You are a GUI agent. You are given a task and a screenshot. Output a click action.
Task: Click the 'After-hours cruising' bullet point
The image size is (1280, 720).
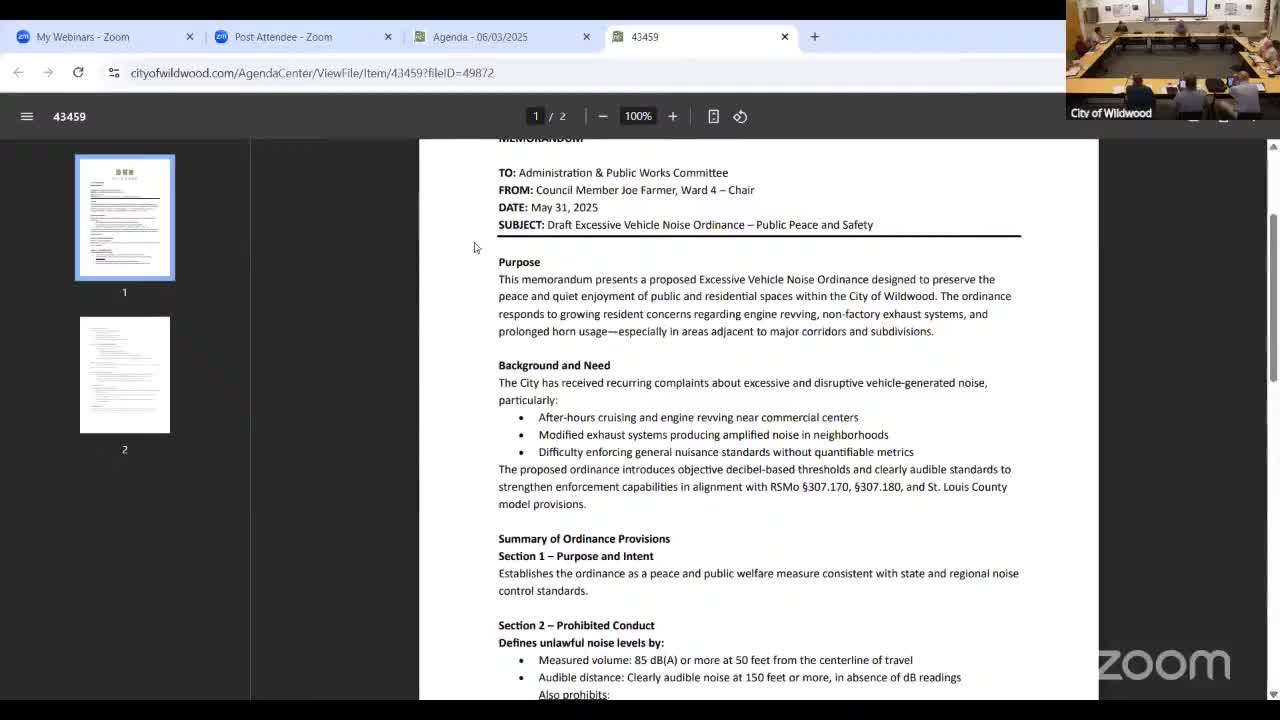point(698,417)
